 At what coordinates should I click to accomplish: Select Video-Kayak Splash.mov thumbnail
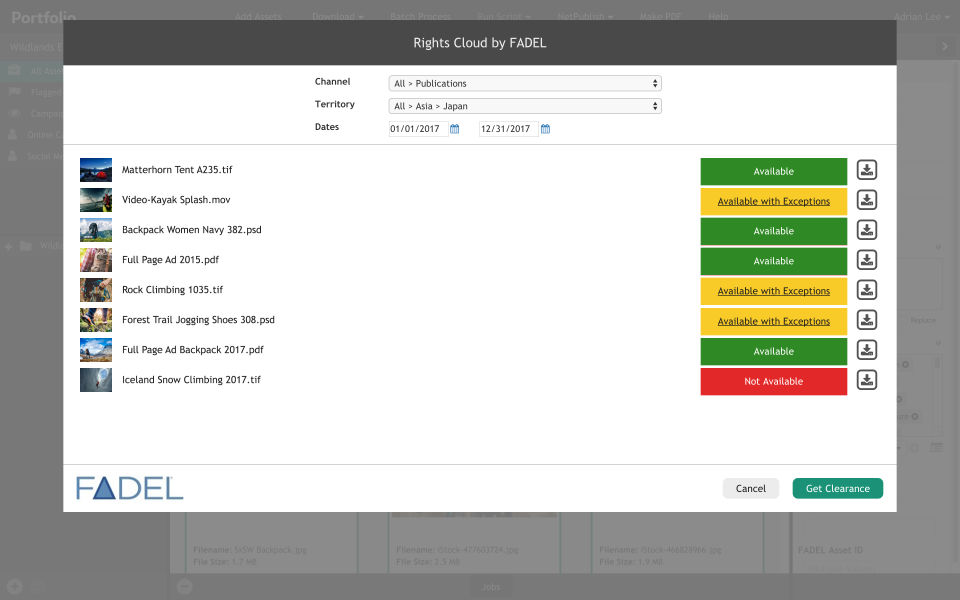(x=96, y=200)
